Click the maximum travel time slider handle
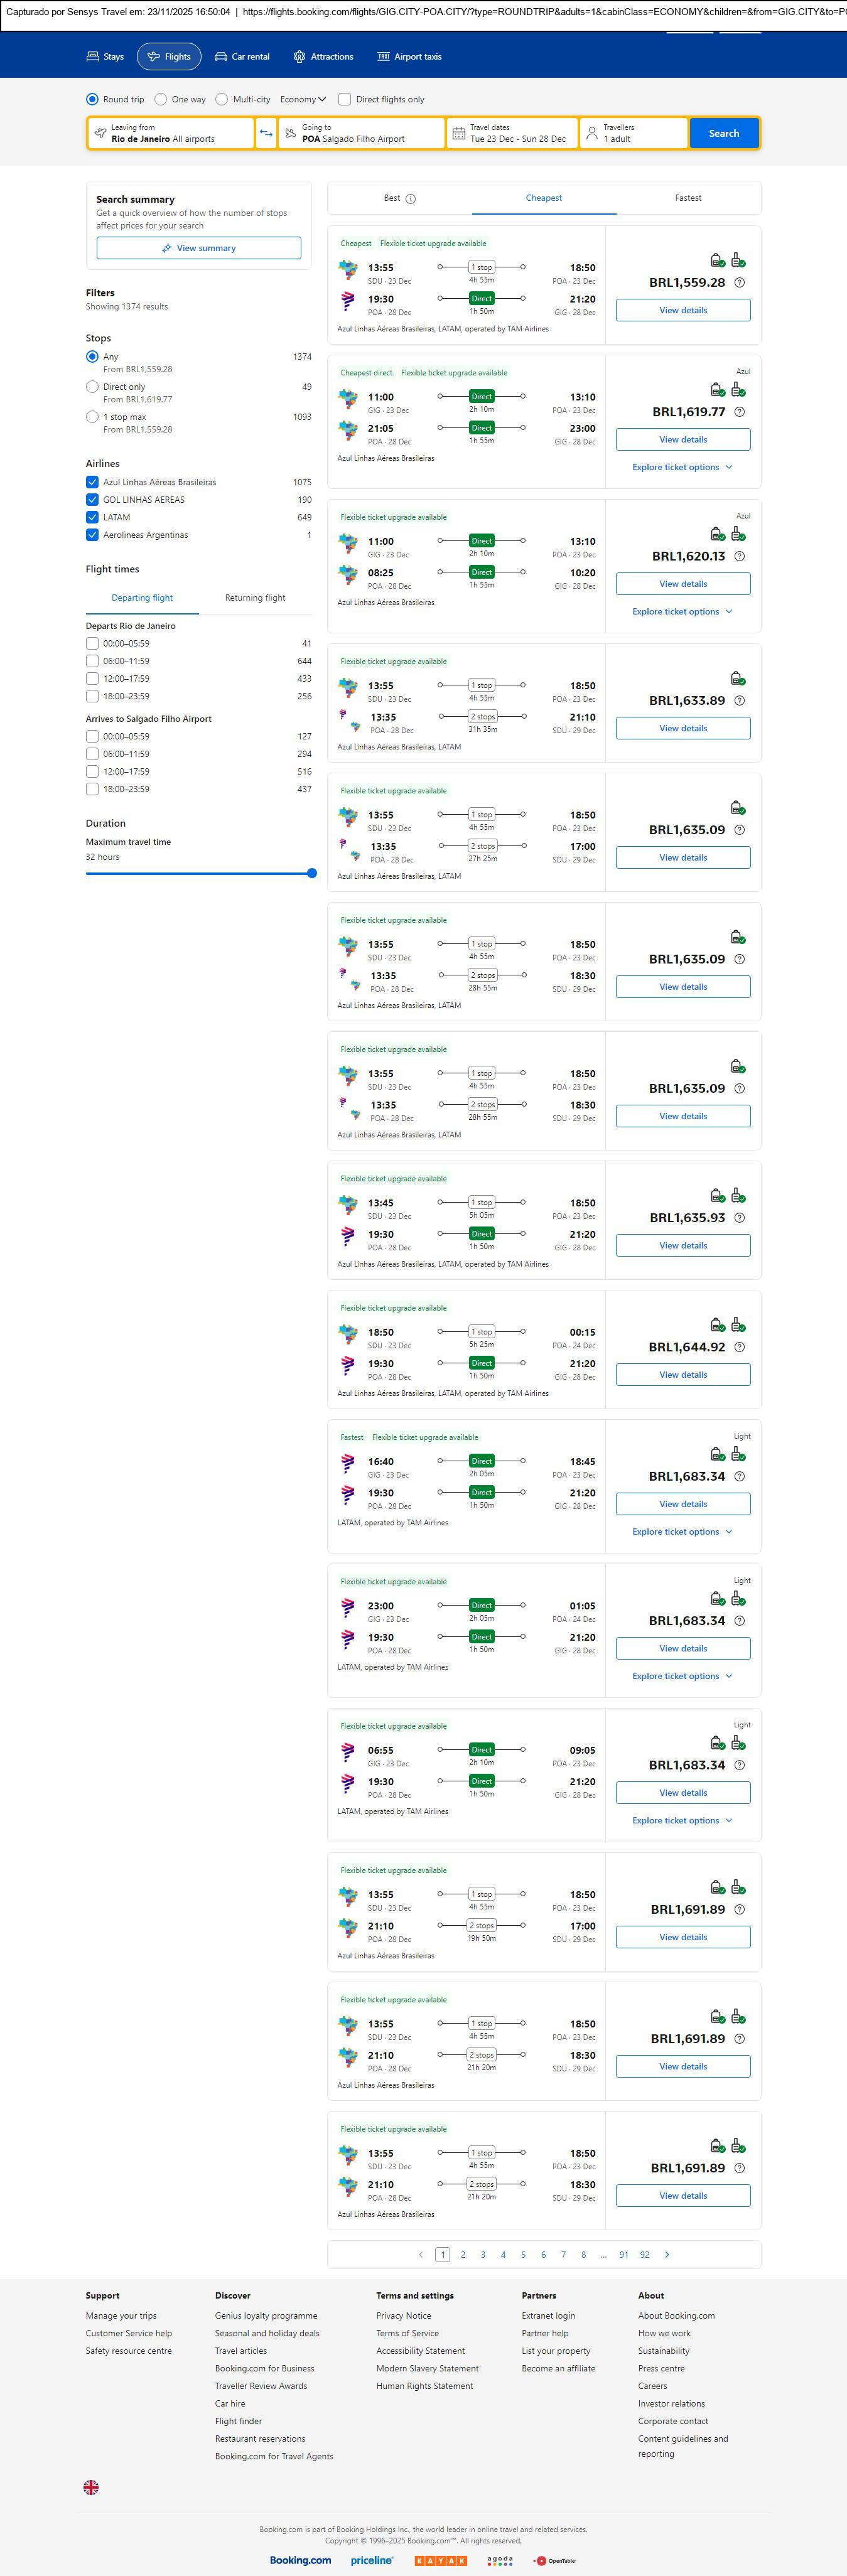 coord(312,873)
